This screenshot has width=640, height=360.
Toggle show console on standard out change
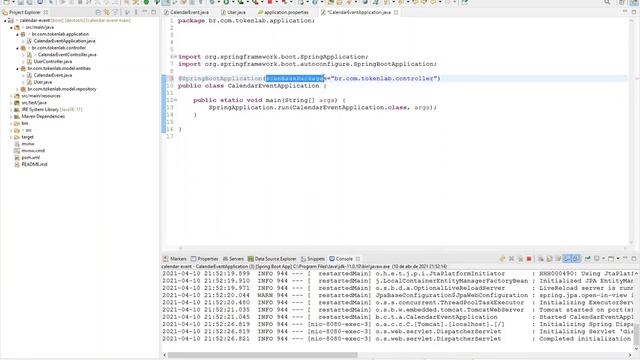(x=567, y=259)
